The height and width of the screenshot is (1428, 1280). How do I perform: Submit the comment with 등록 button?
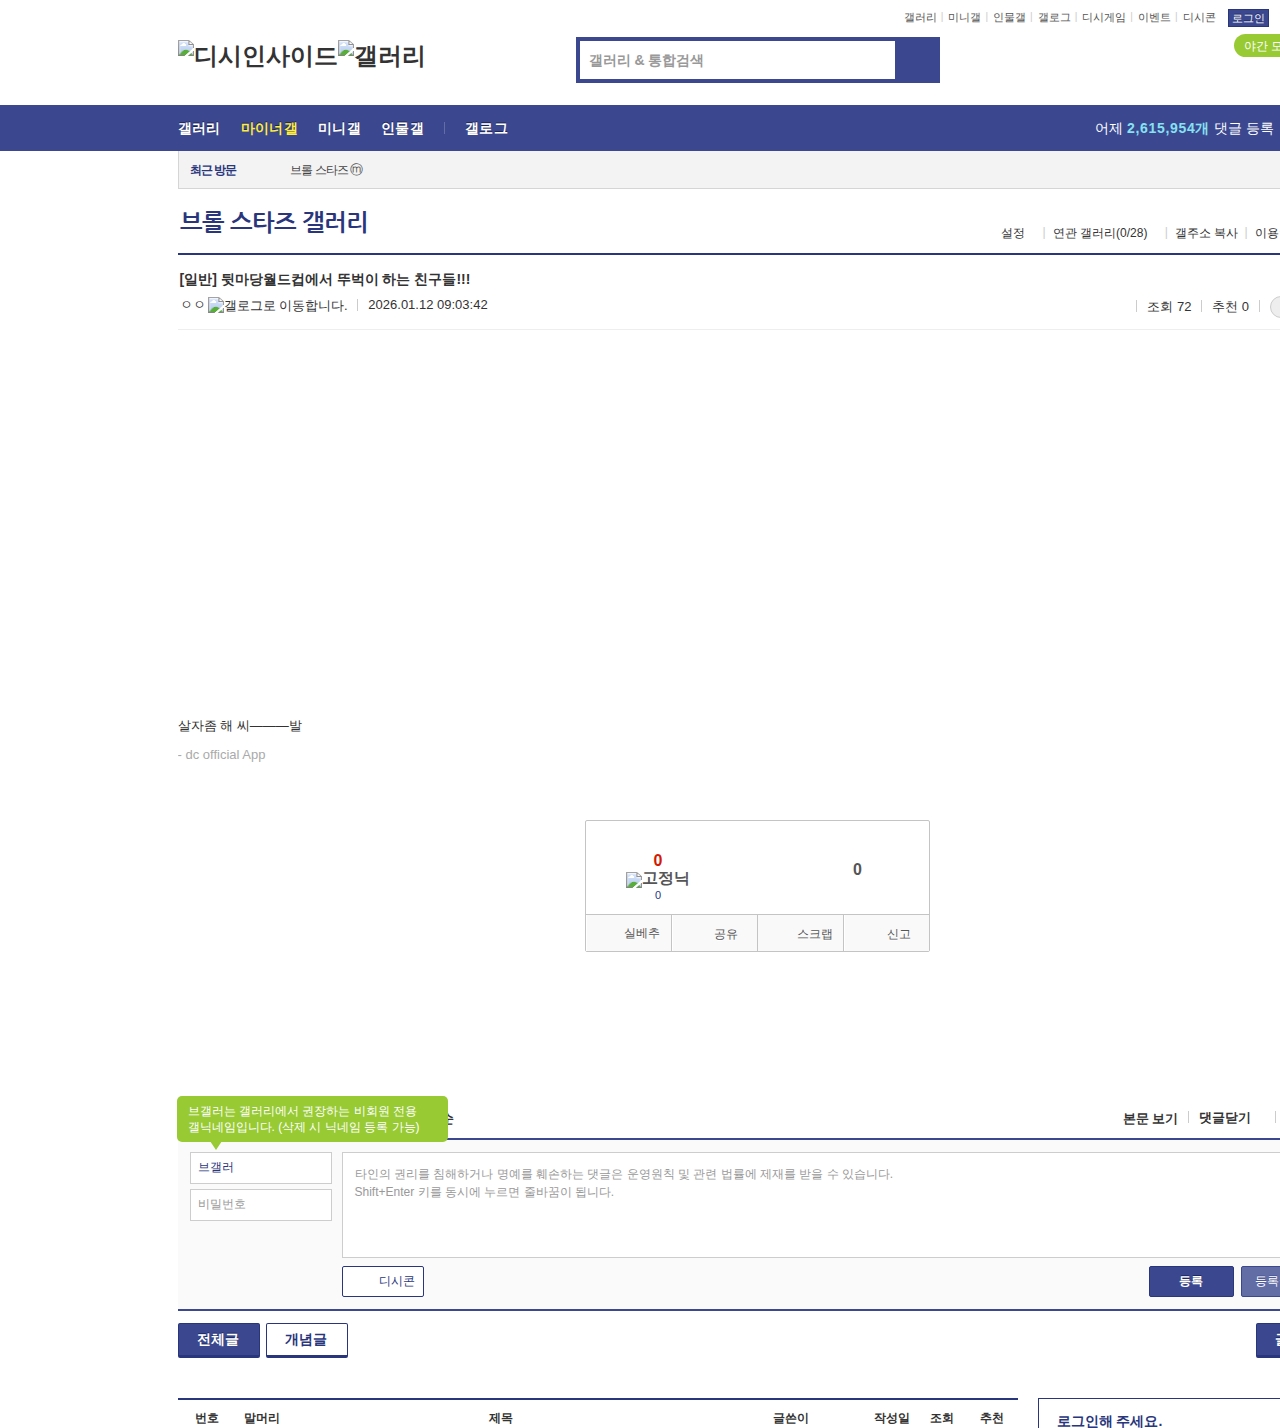point(1190,1281)
